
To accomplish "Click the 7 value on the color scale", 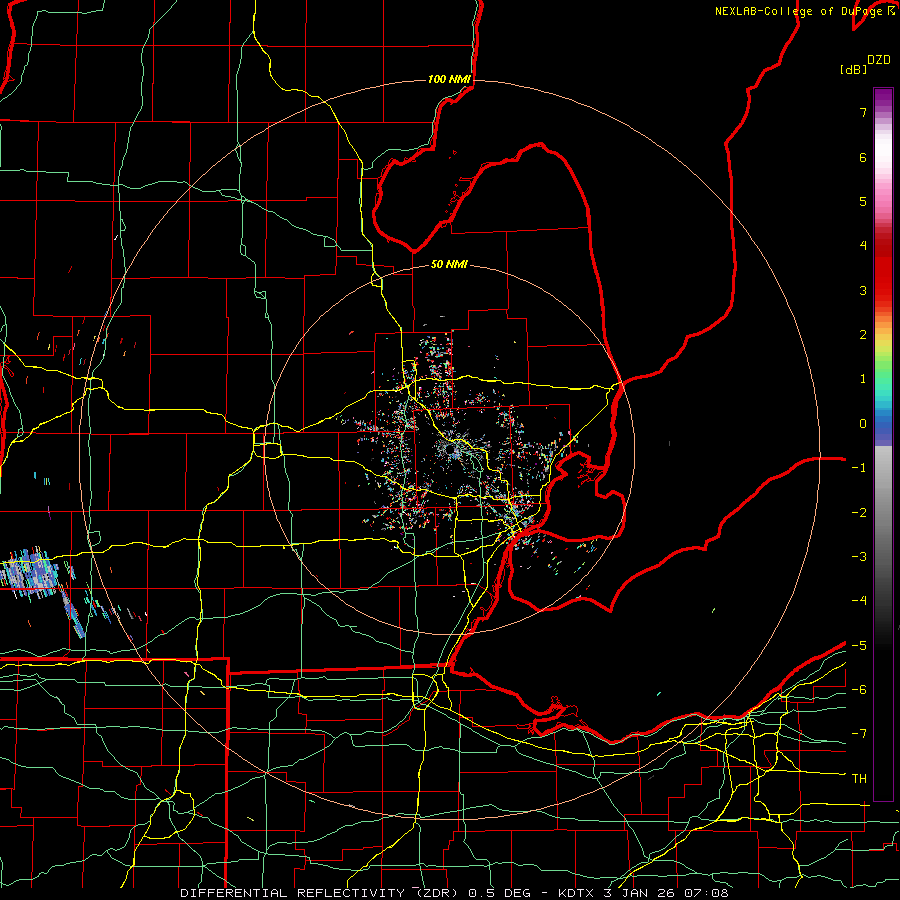I will [x=863, y=112].
